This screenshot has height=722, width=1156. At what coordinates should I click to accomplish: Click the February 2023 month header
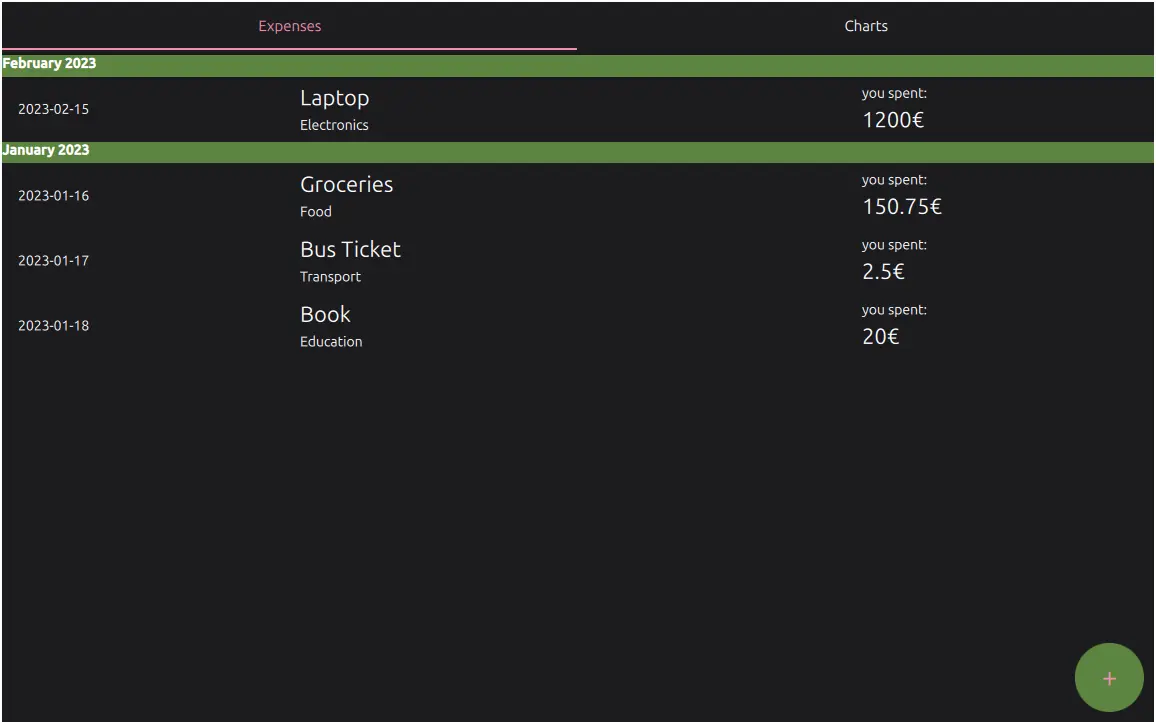tap(50, 64)
